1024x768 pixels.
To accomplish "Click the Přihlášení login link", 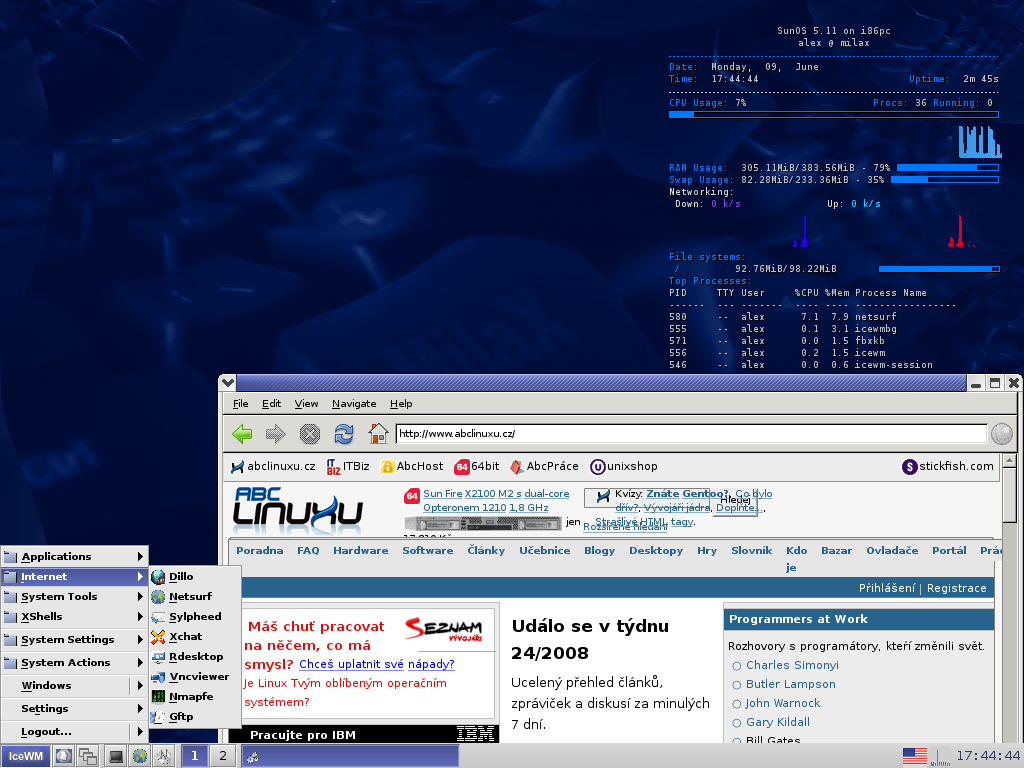I will [886, 588].
